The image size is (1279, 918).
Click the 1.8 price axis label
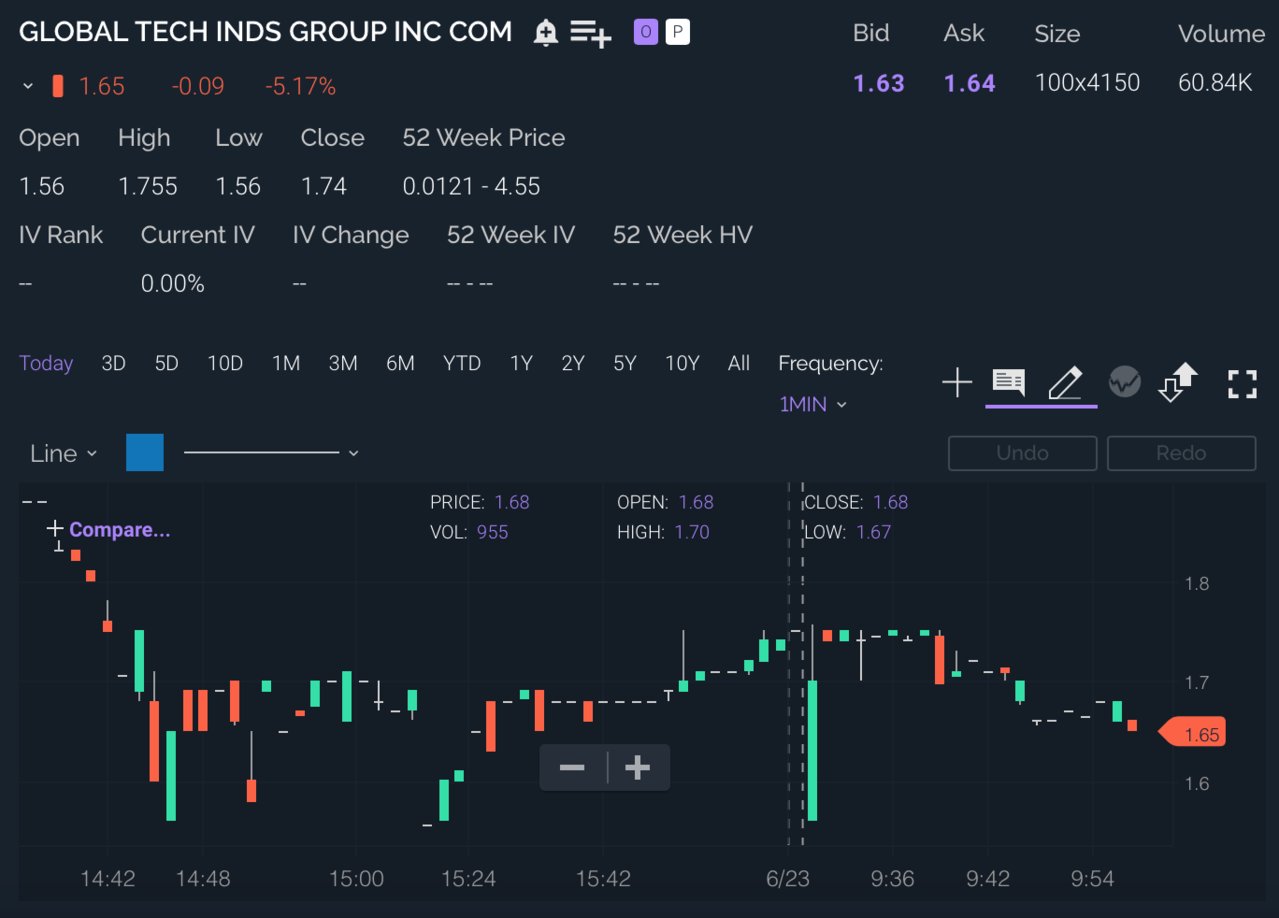(x=1197, y=584)
